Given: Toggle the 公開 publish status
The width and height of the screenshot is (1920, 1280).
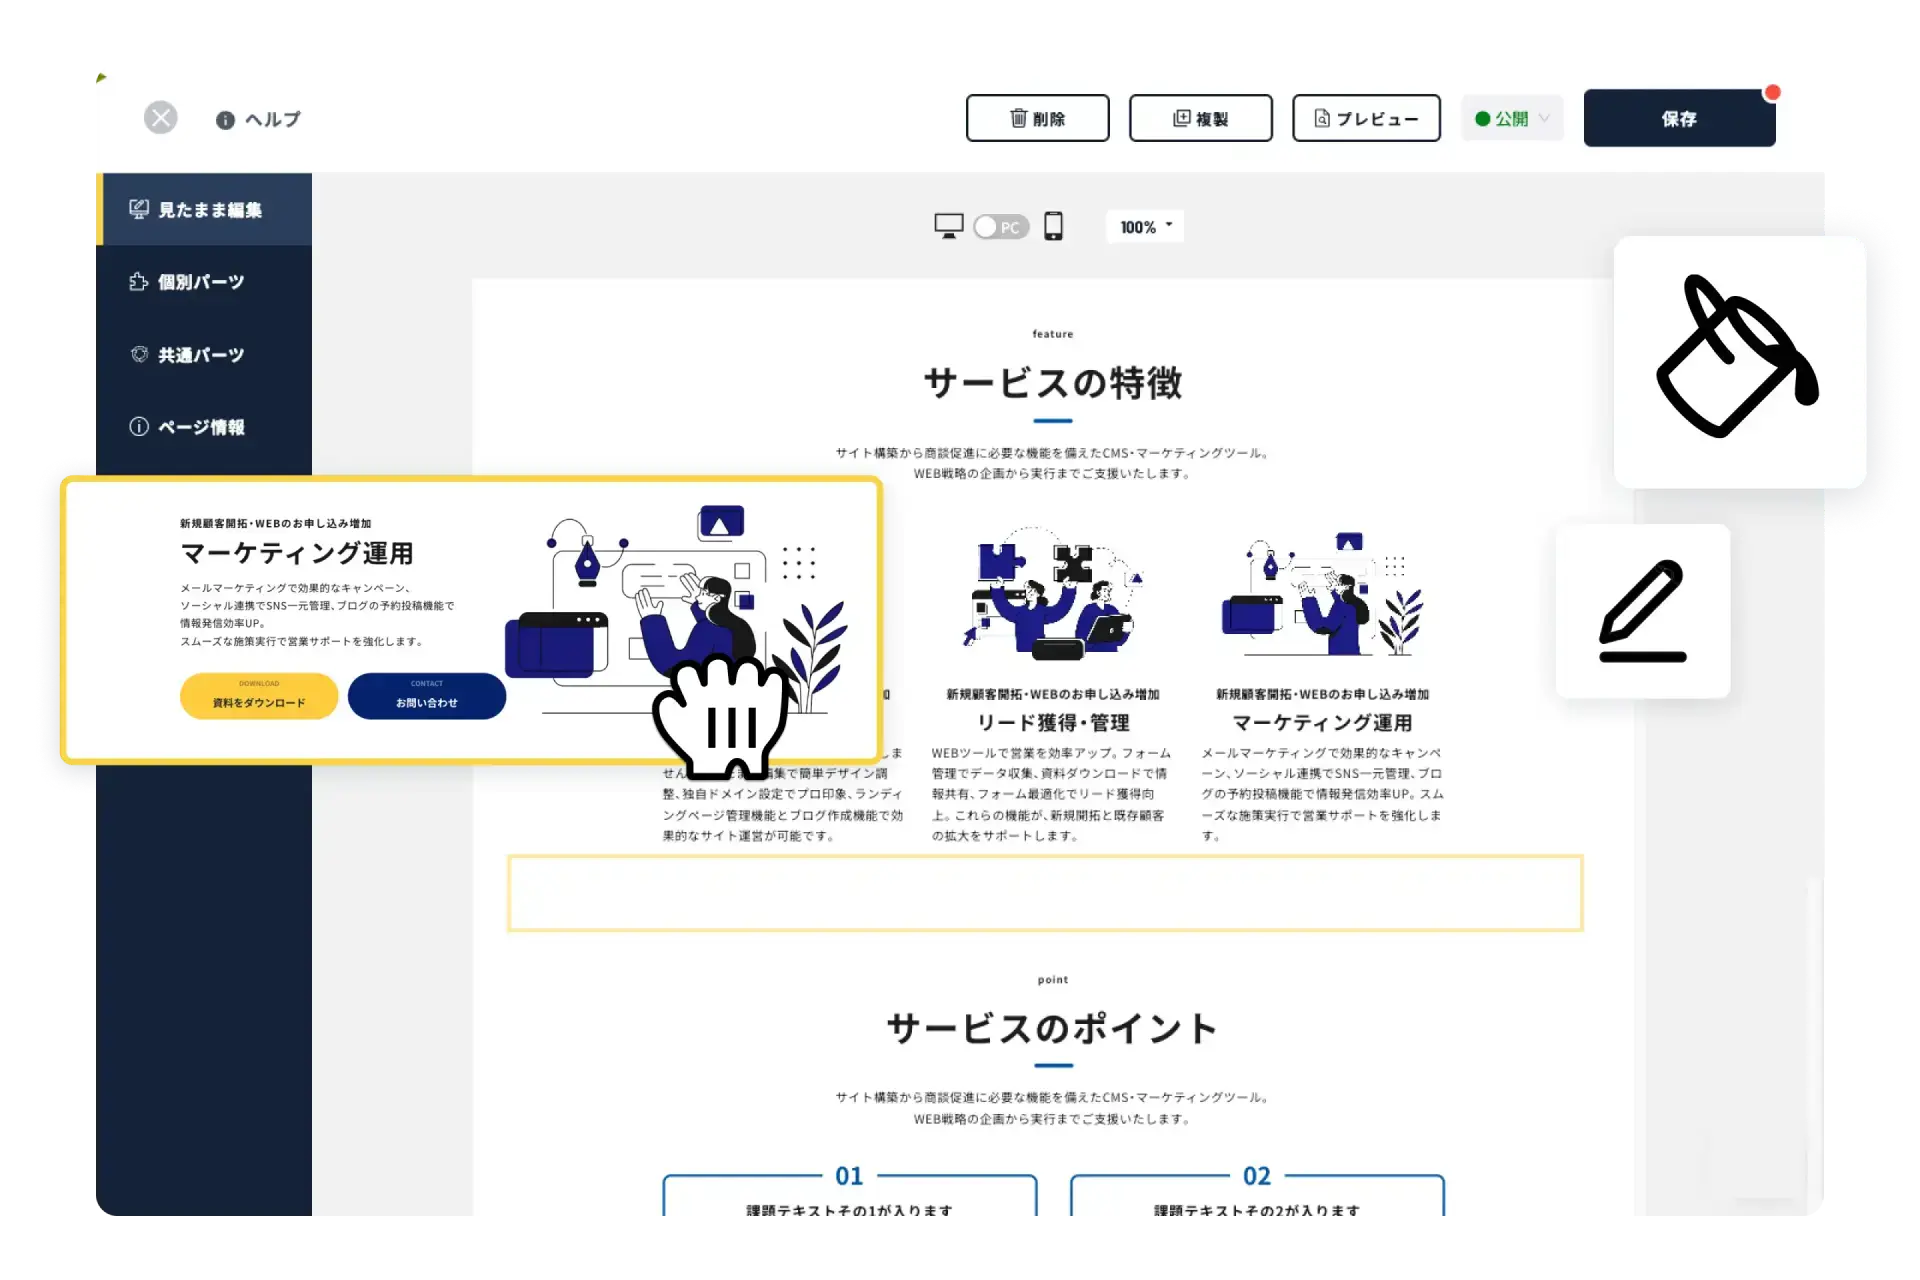Looking at the screenshot, I should (1504, 118).
